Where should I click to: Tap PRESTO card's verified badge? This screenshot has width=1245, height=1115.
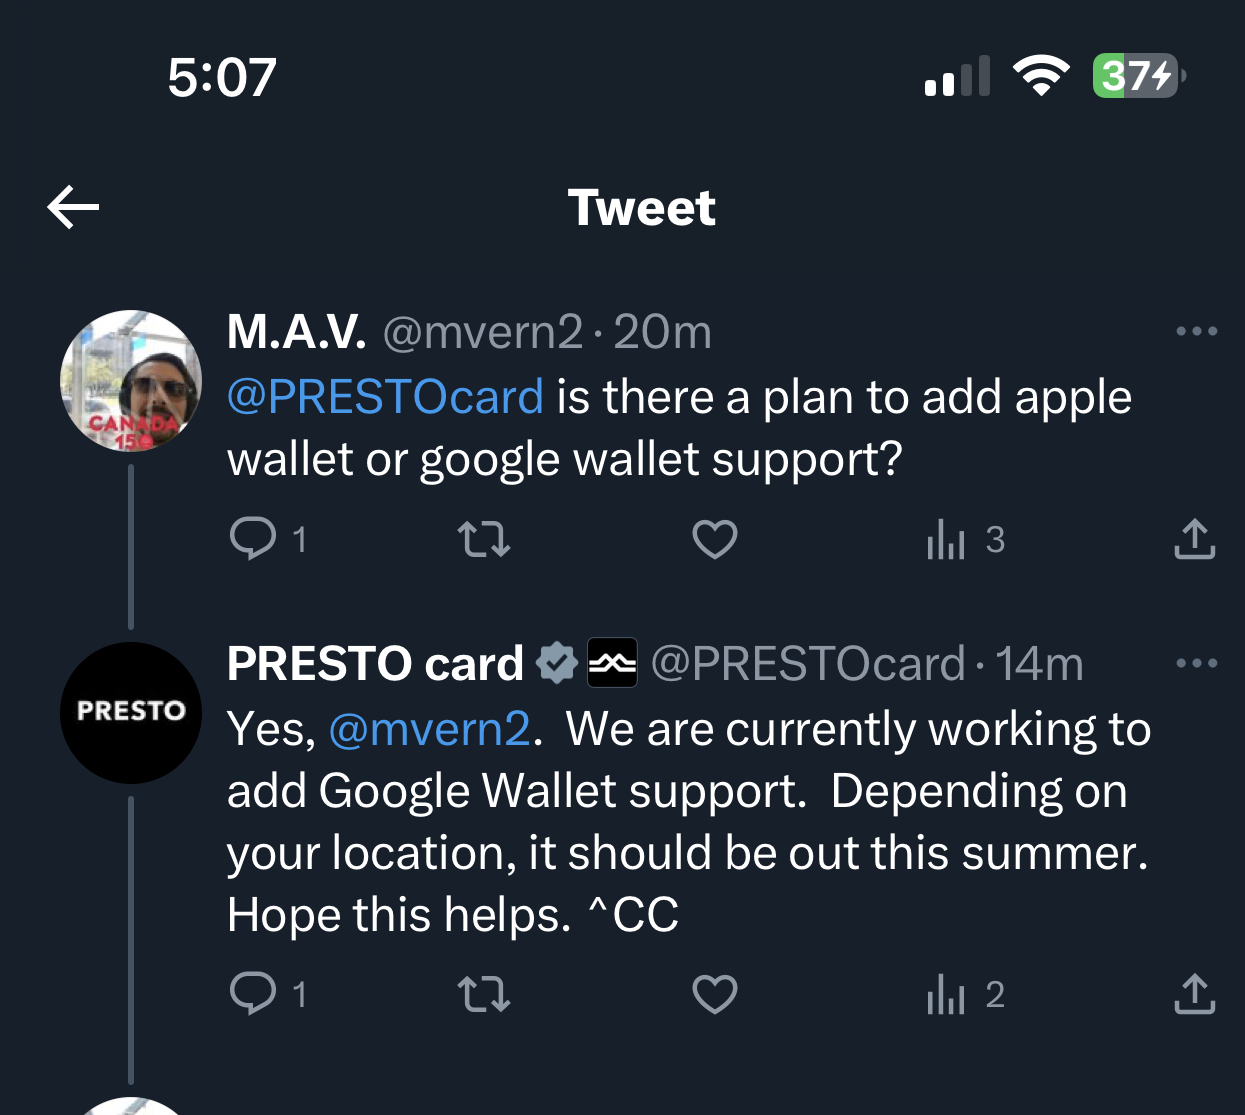click(x=557, y=663)
